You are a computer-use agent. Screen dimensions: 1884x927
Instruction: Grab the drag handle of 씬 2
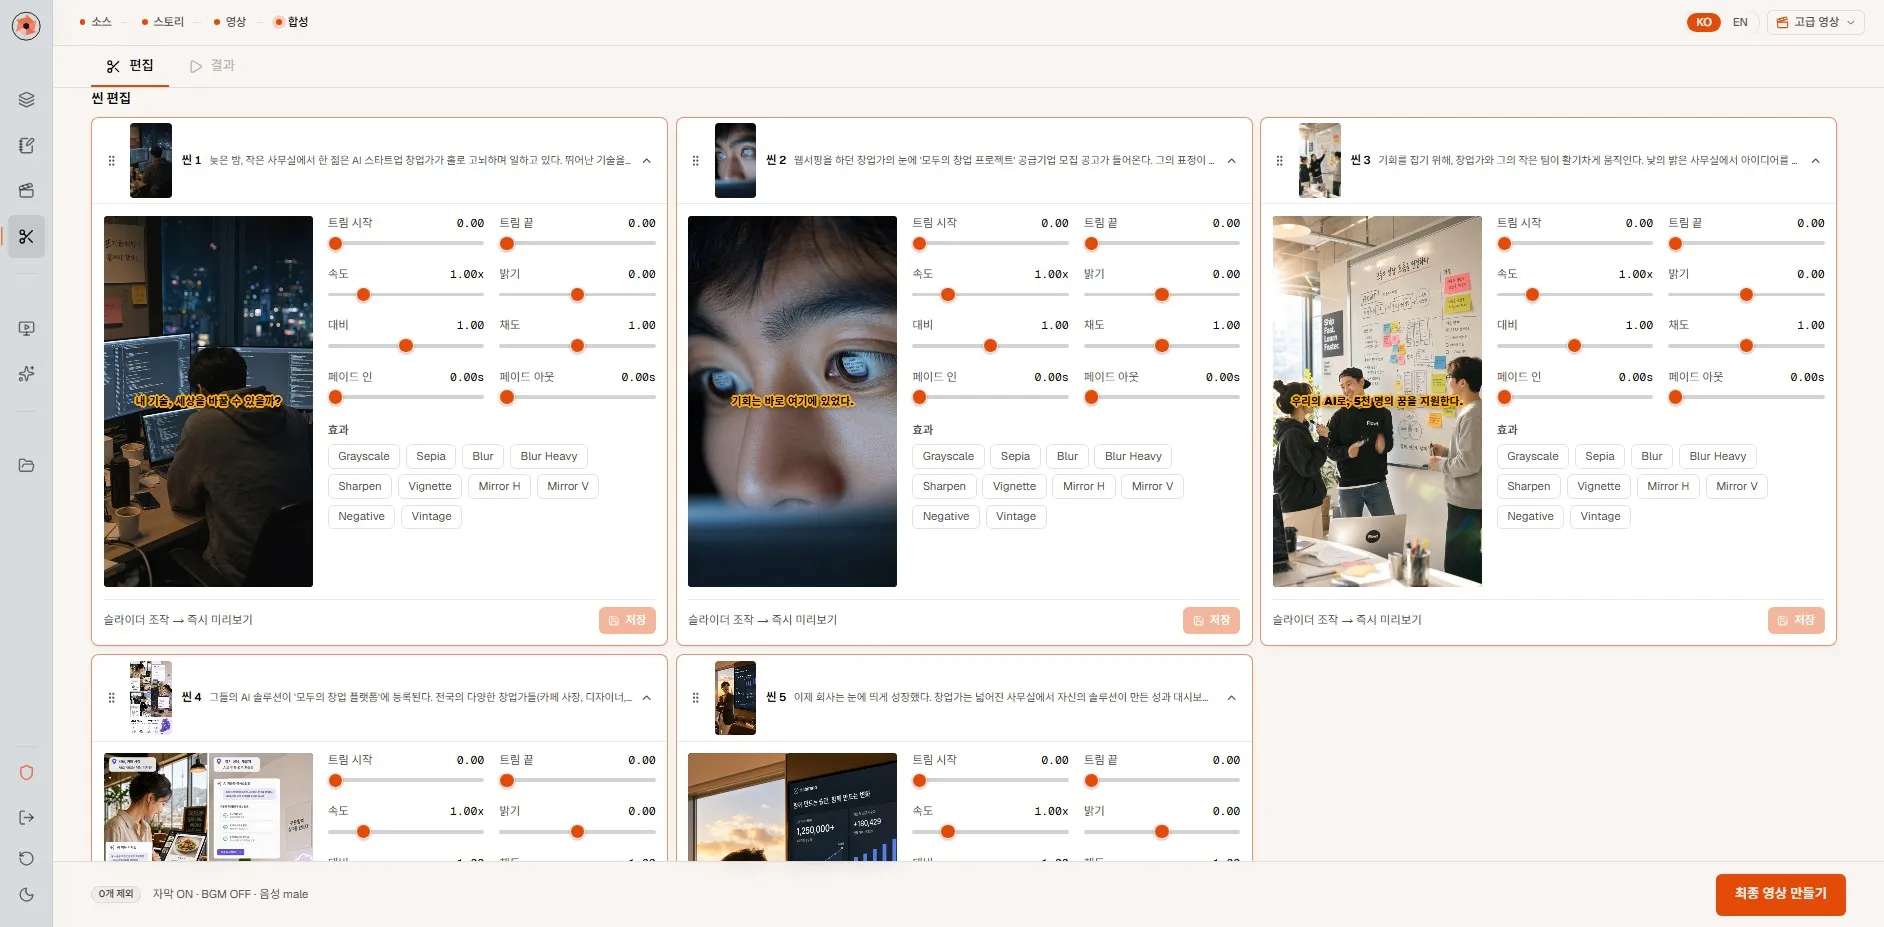[x=695, y=161]
